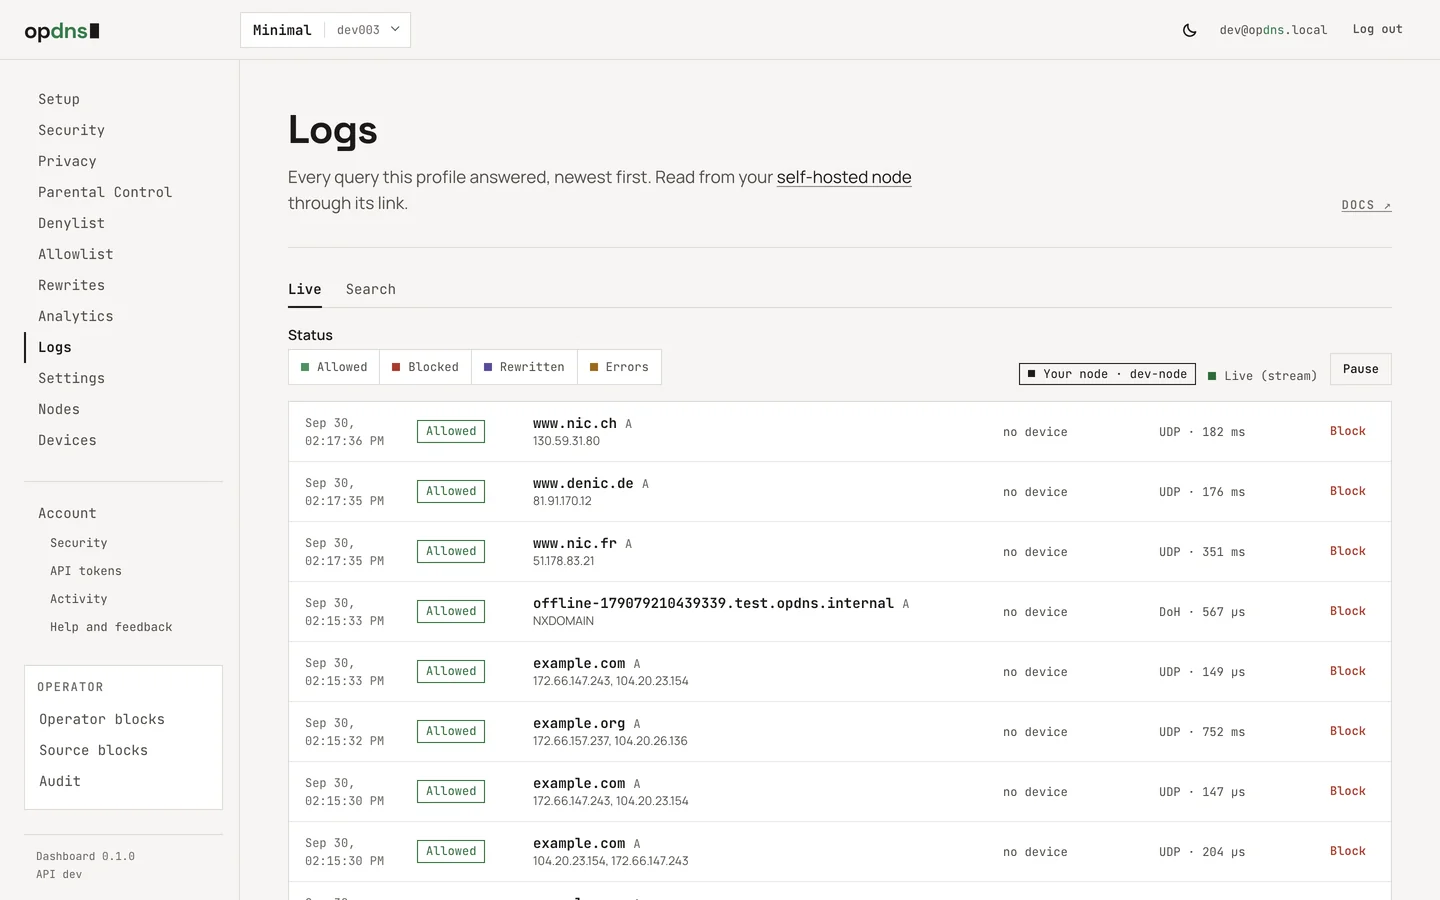1440x900 pixels.
Task: Block www.denic.de query
Action: 1347,491
